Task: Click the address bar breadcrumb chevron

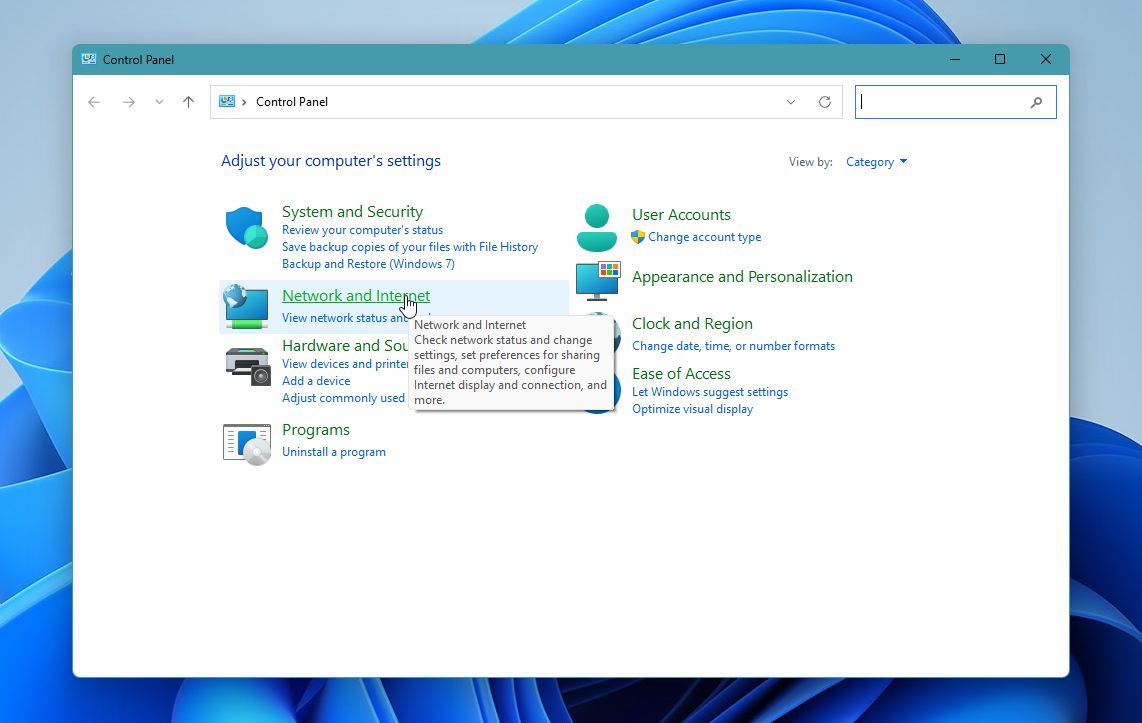Action: pyautogui.click(x=244, y=102)
